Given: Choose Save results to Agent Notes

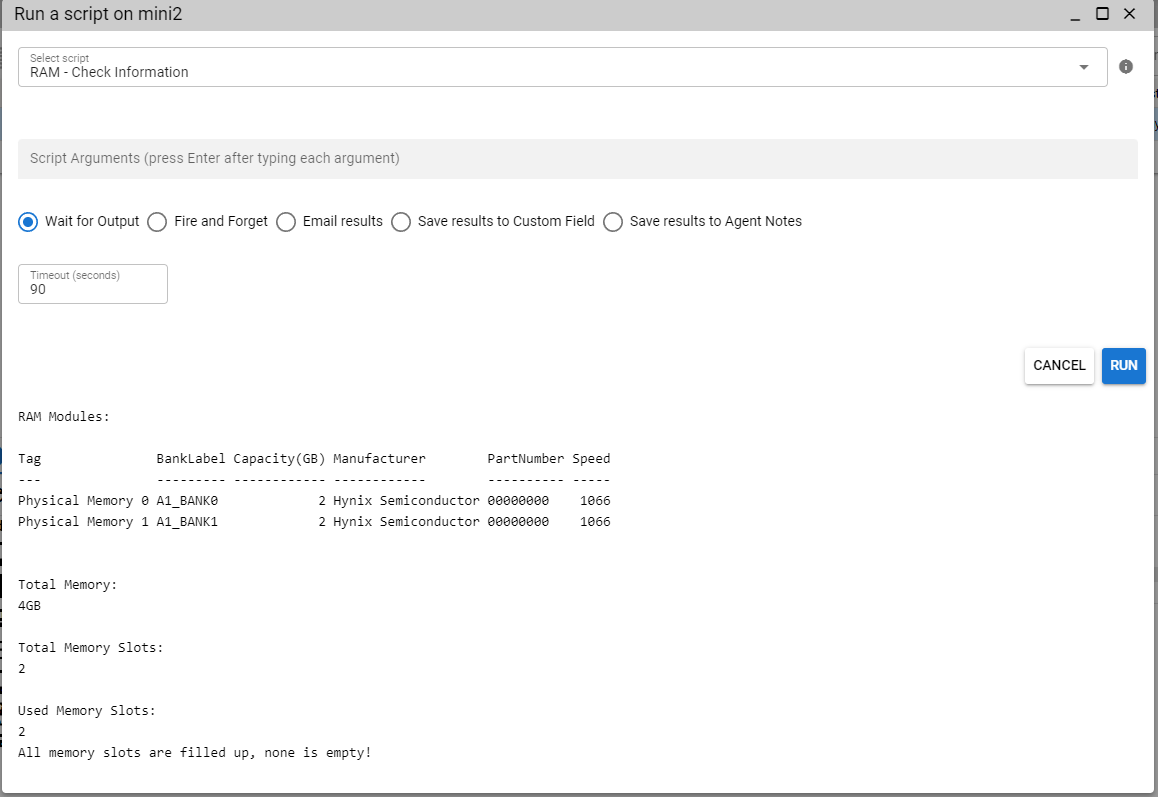Looking at the screenshot, I should [613, 222].
